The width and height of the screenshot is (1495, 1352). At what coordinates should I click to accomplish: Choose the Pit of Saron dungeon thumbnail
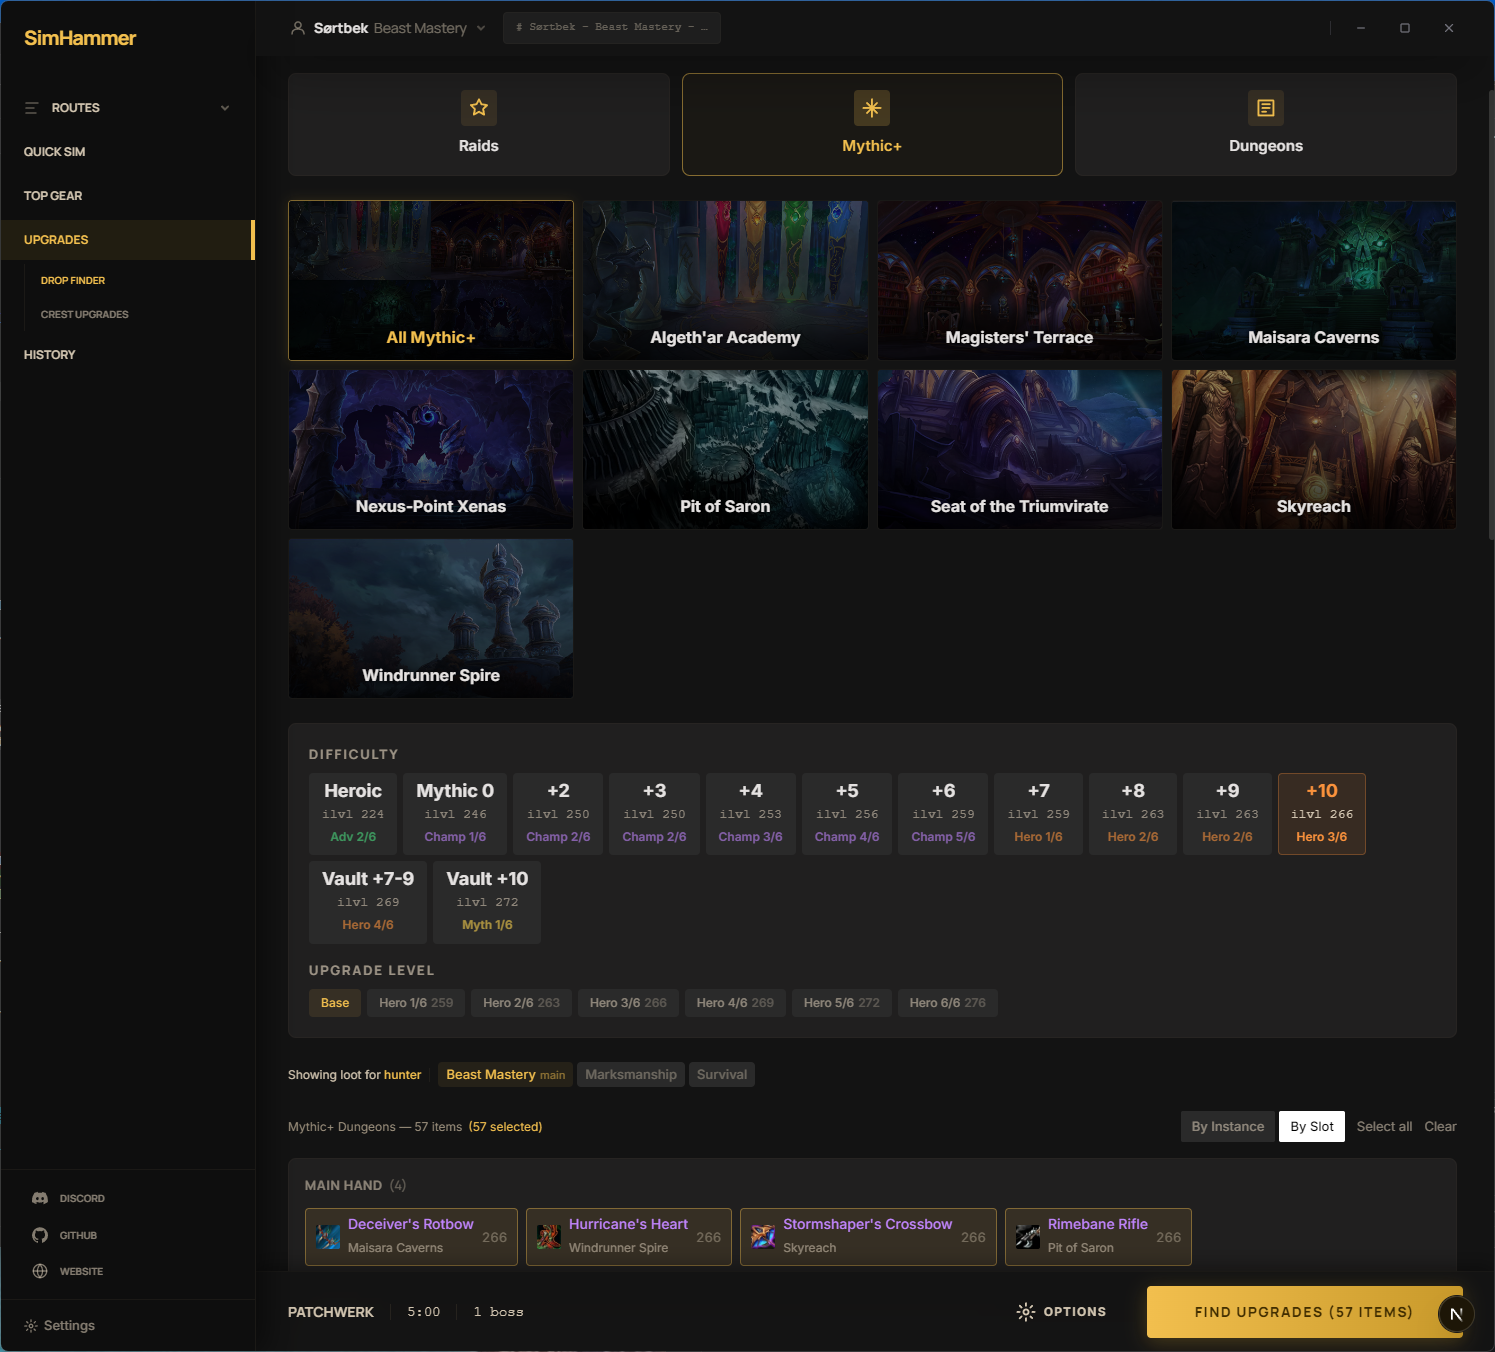pos(725,449)
